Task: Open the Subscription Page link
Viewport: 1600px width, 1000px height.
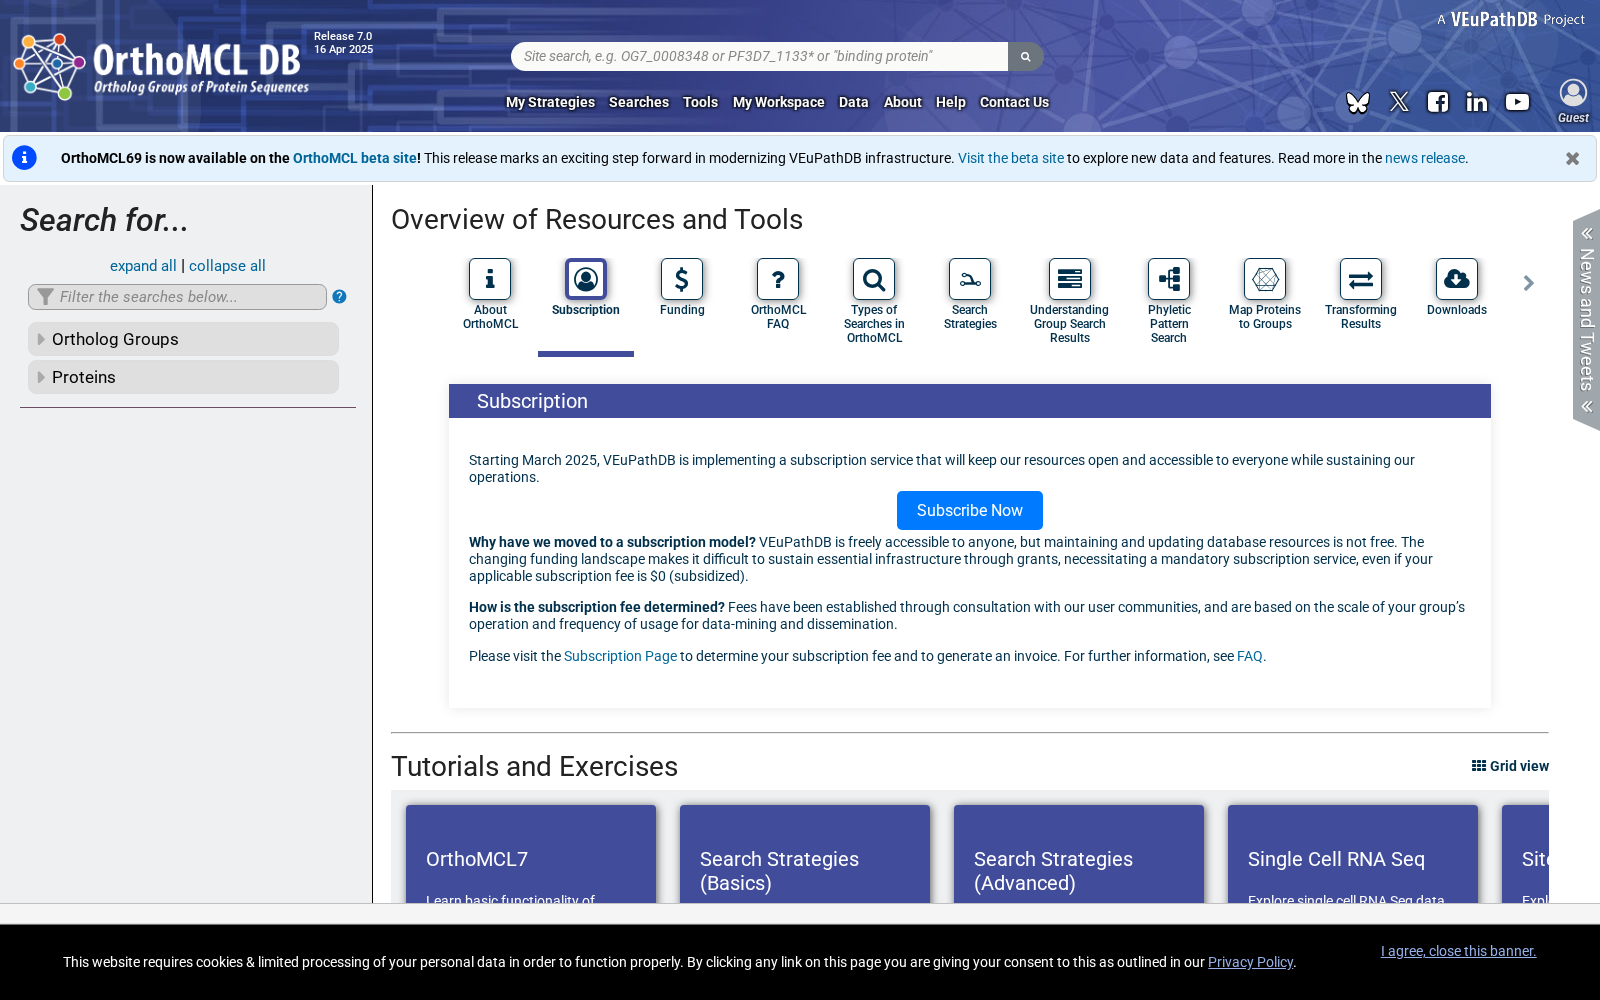Action: tap(620, 656)
